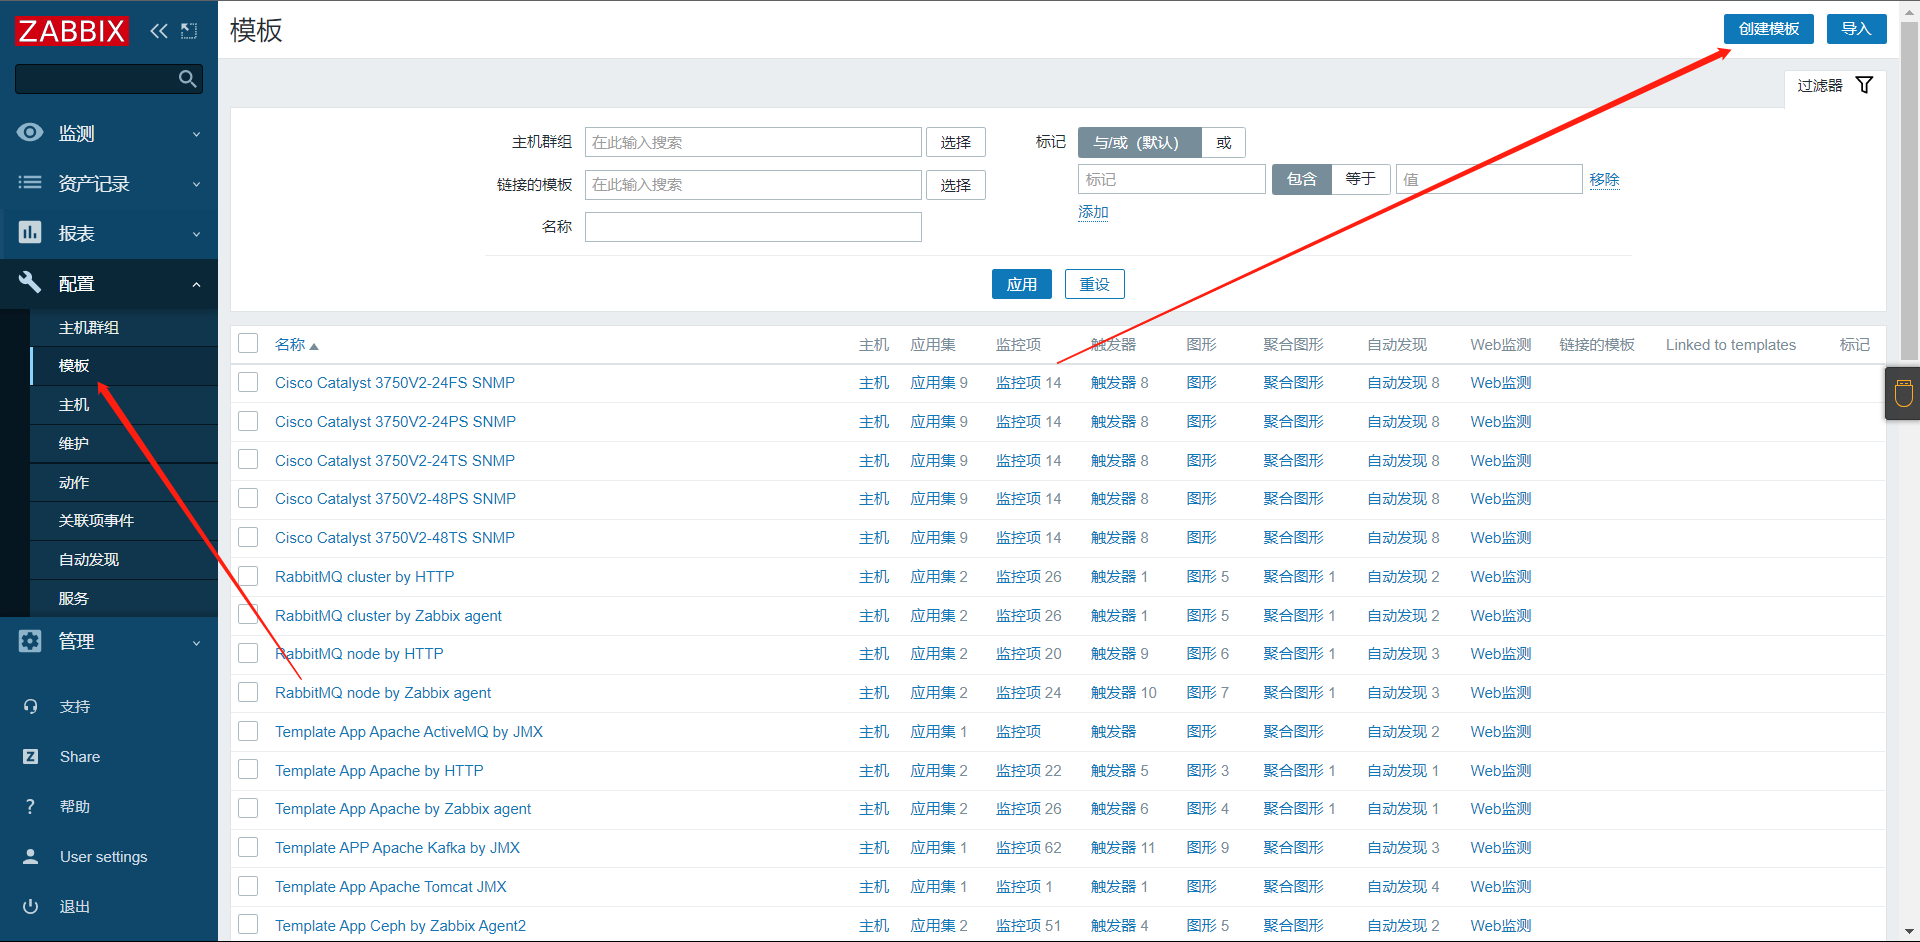Click the user icon for User settings

point(30,857)
